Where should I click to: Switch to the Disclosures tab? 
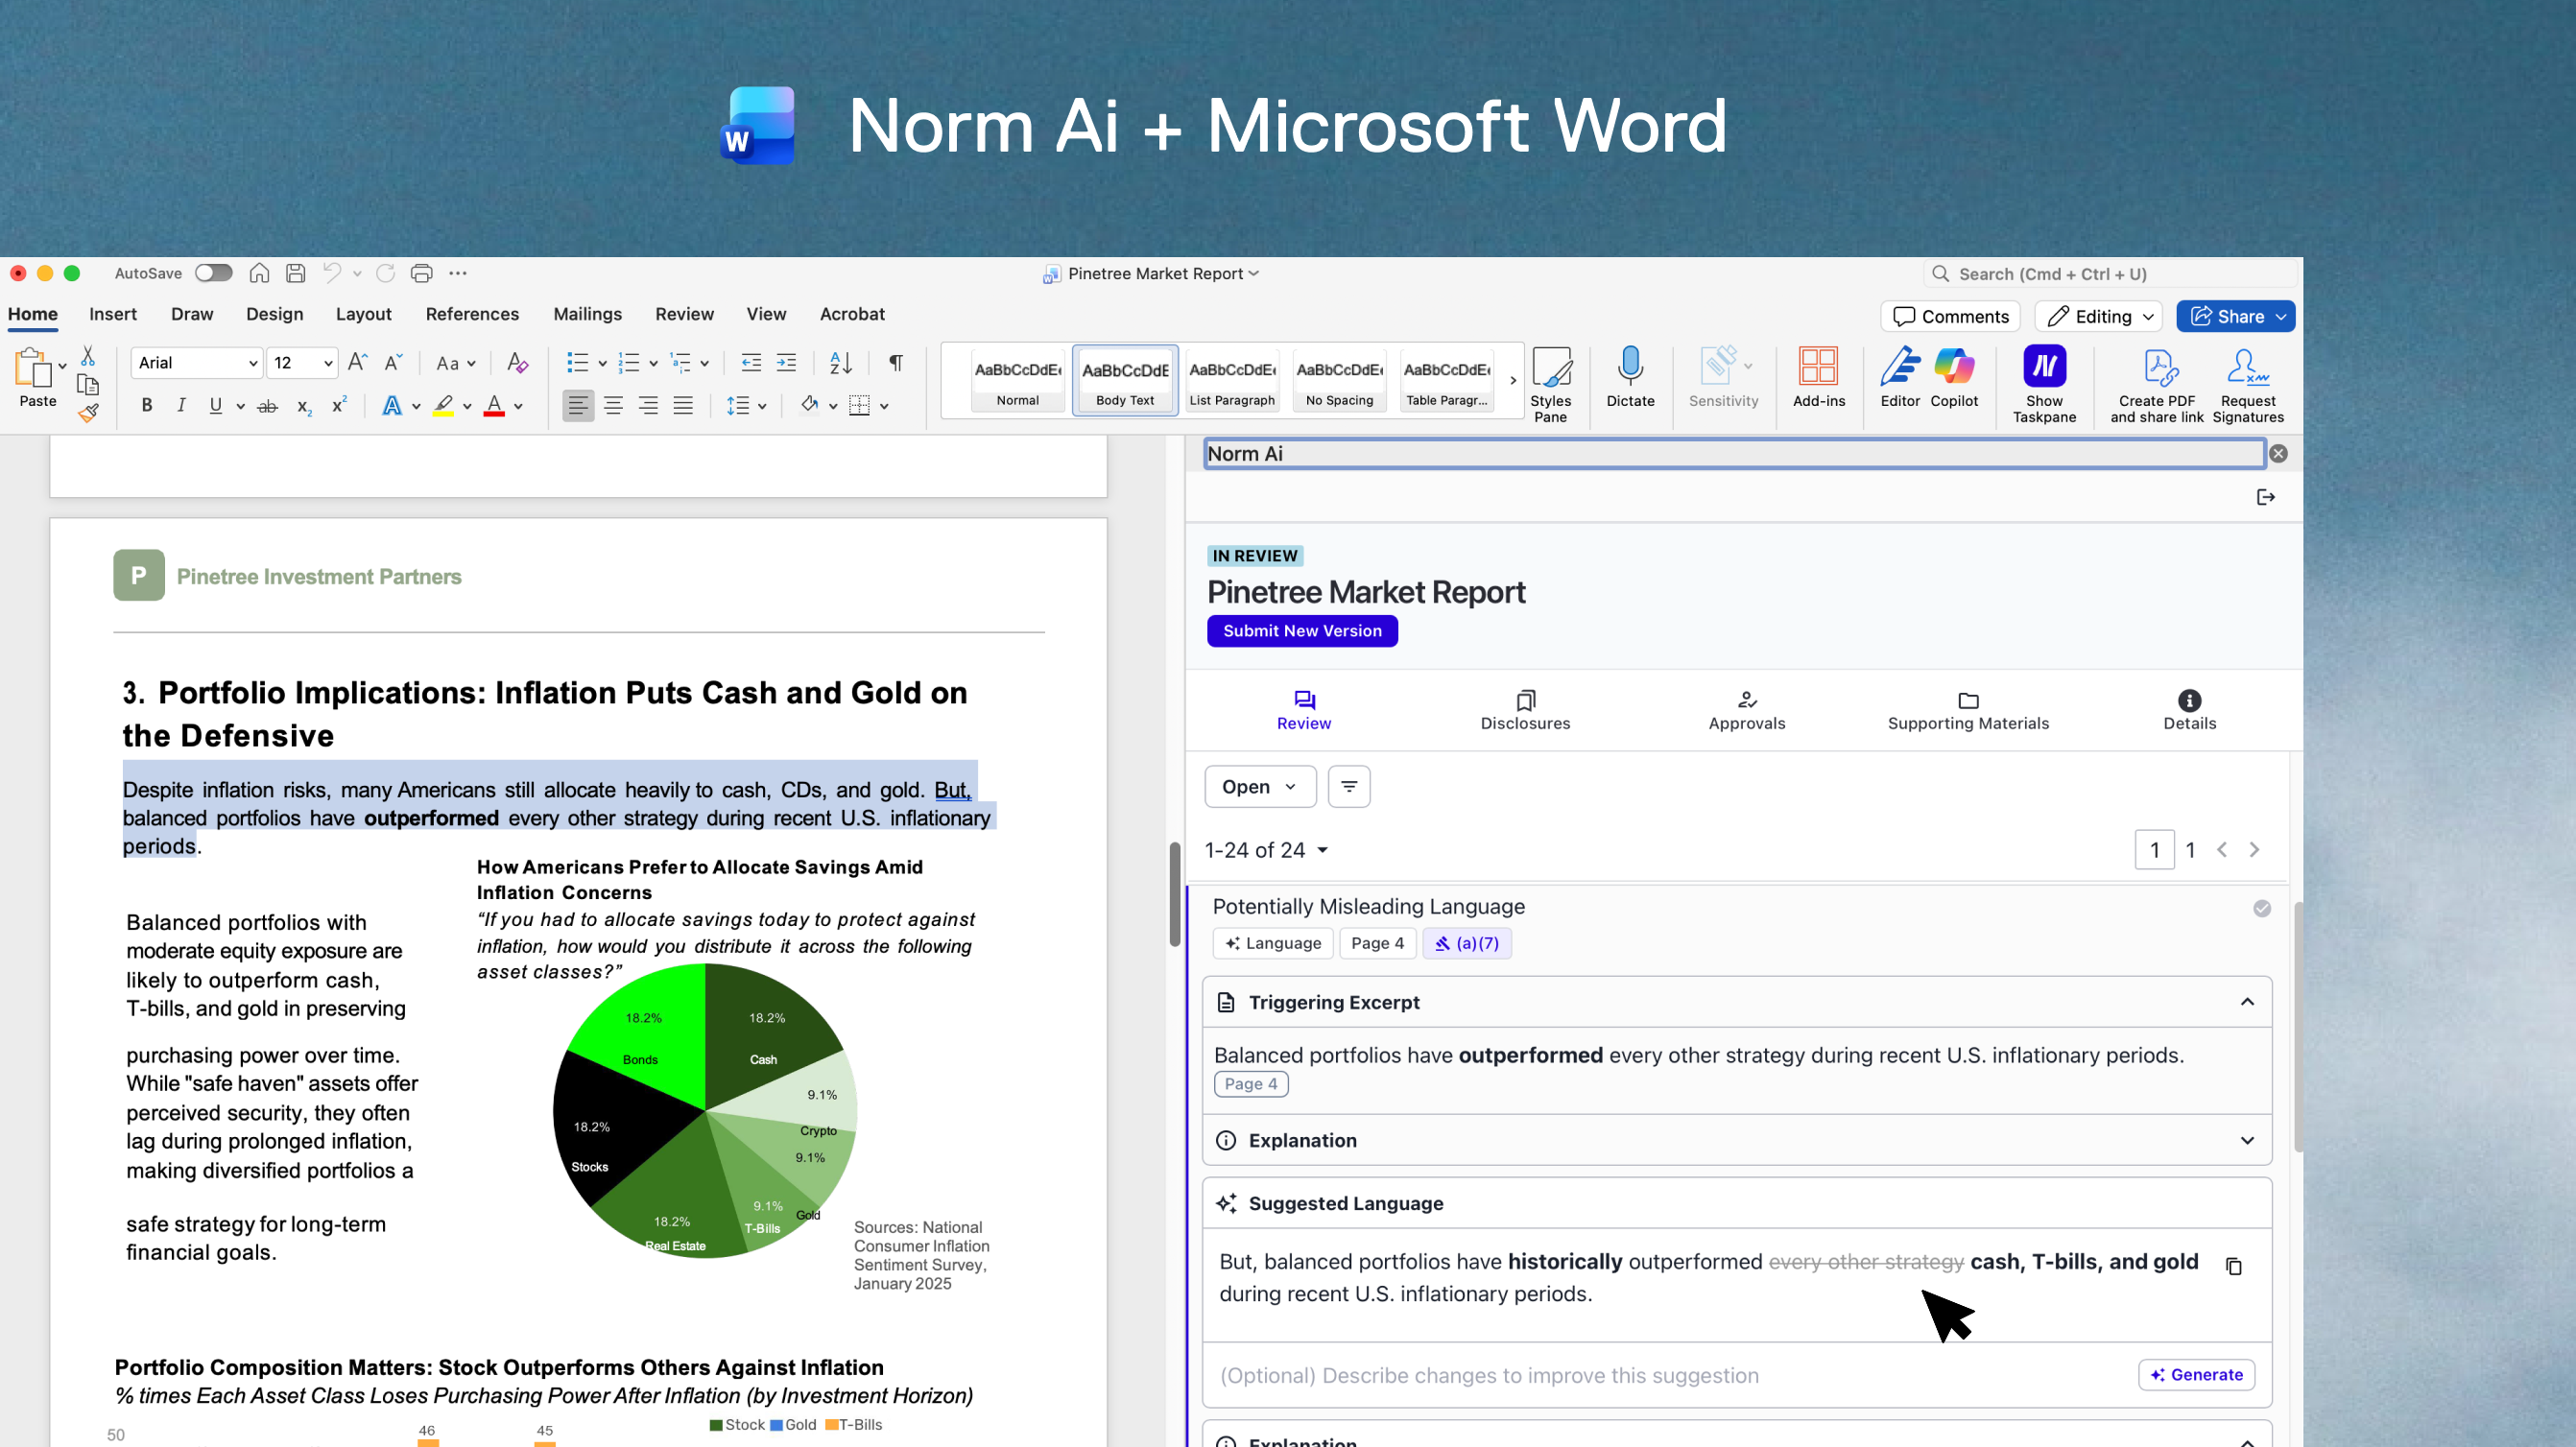[x=1524, y=710]
